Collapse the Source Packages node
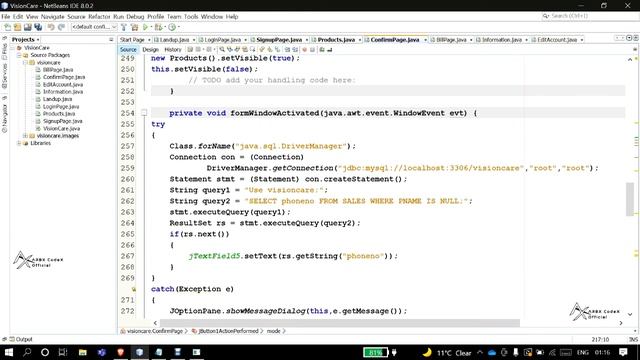640x360 pixels. pyautogui.click(x=19, y=55)
